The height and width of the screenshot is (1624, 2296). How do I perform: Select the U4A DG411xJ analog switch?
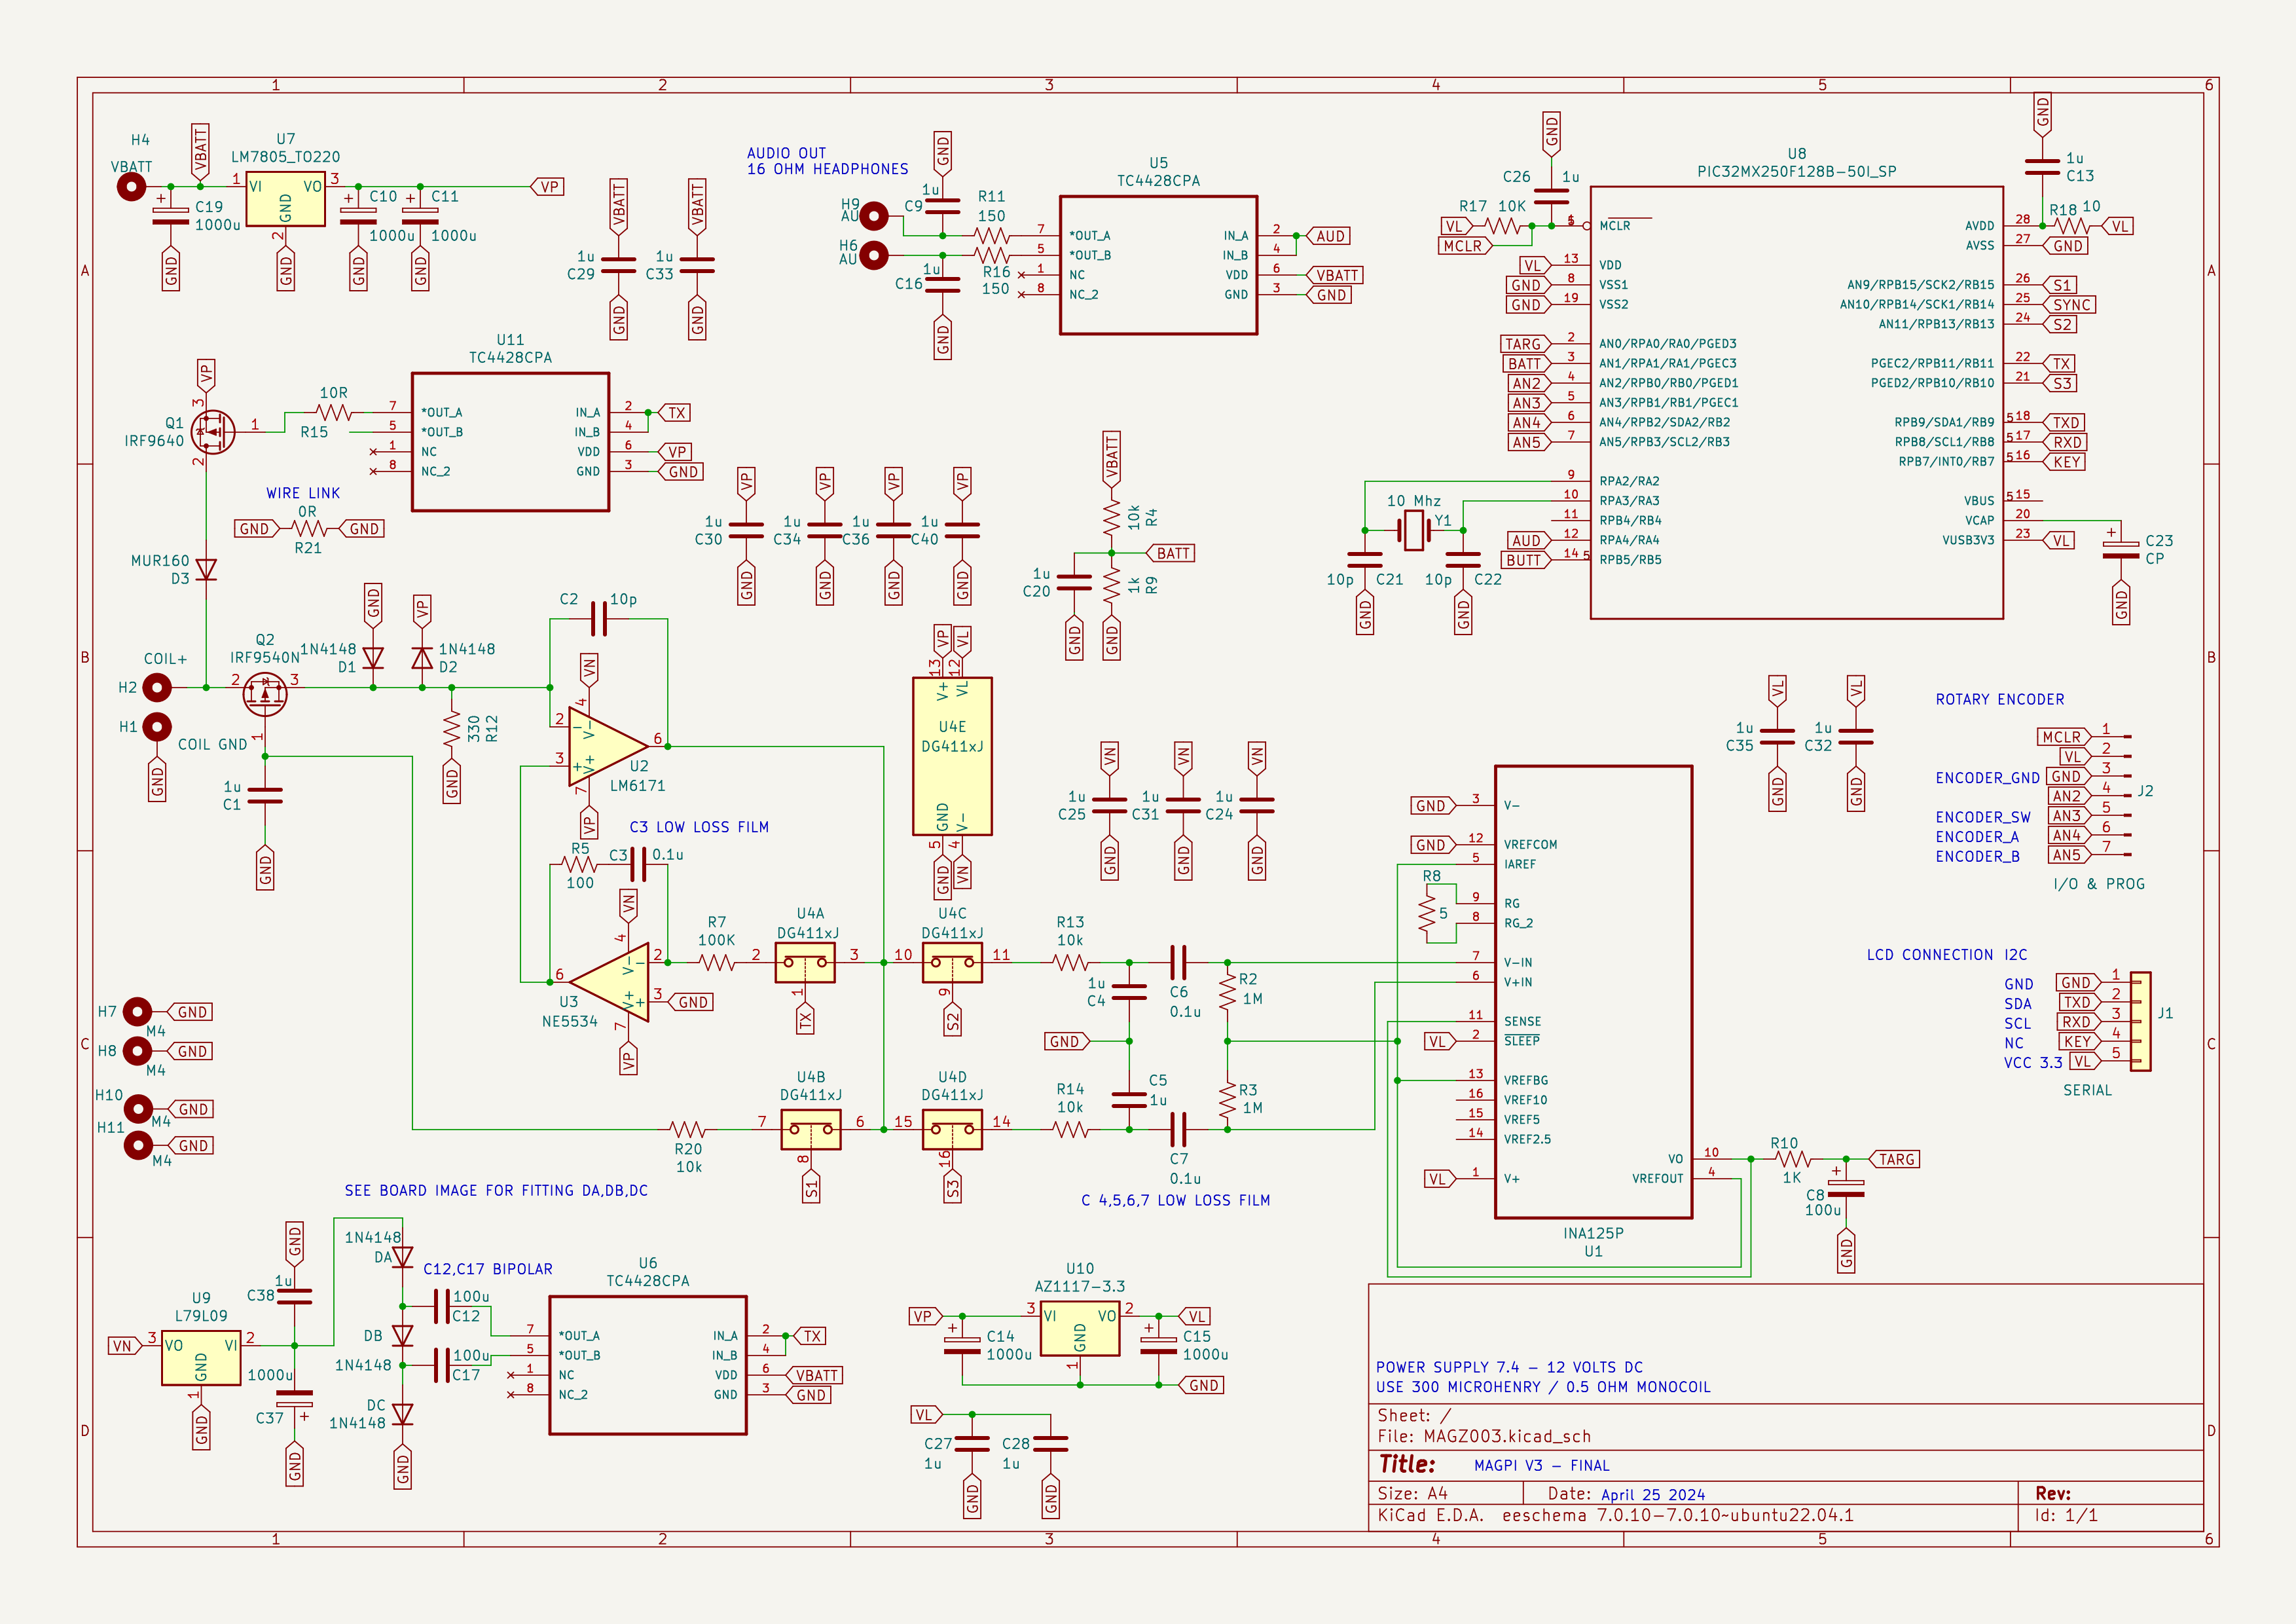click(x=805, y=963)
